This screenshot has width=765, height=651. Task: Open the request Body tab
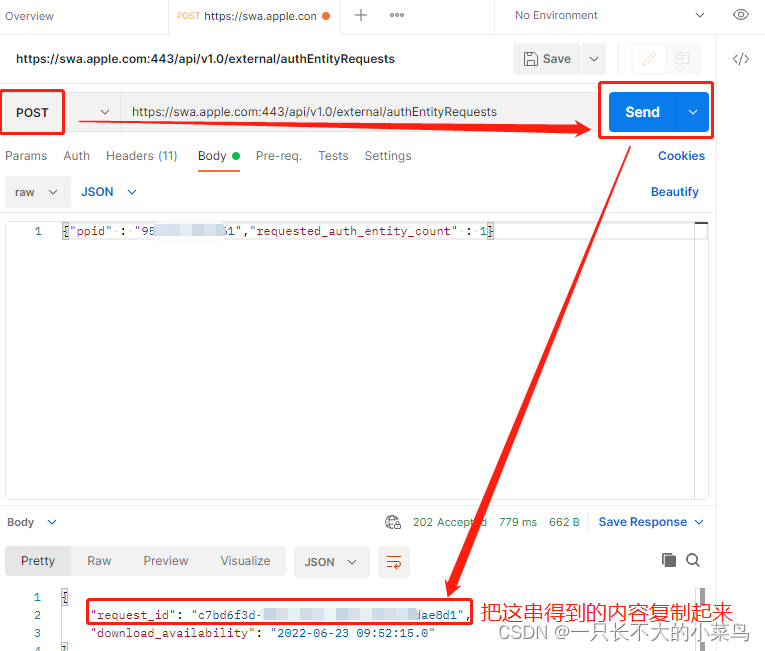pyautogui.click(x=219, y=156)
